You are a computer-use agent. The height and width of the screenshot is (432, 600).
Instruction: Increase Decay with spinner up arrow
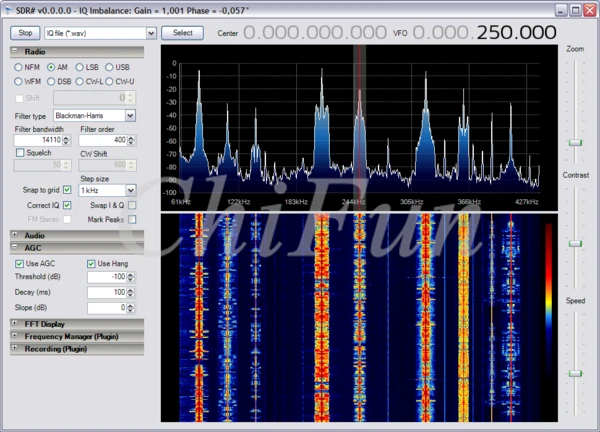pos(131,290)
